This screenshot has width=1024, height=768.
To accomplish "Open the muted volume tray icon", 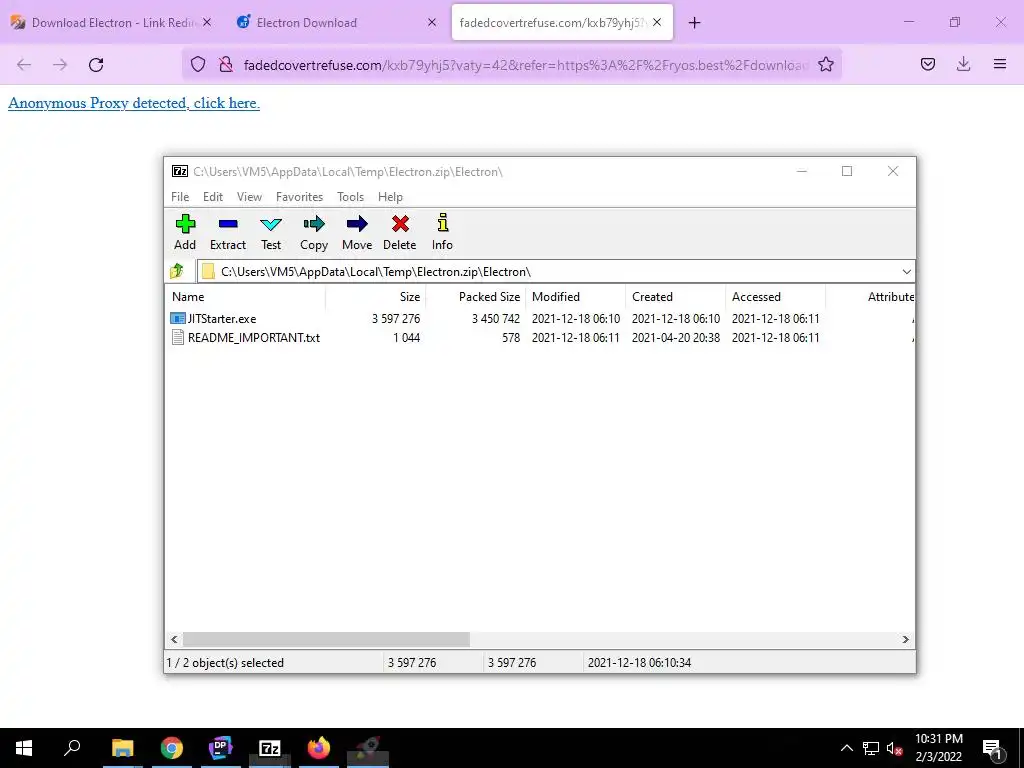I will [x=894, y=748].
